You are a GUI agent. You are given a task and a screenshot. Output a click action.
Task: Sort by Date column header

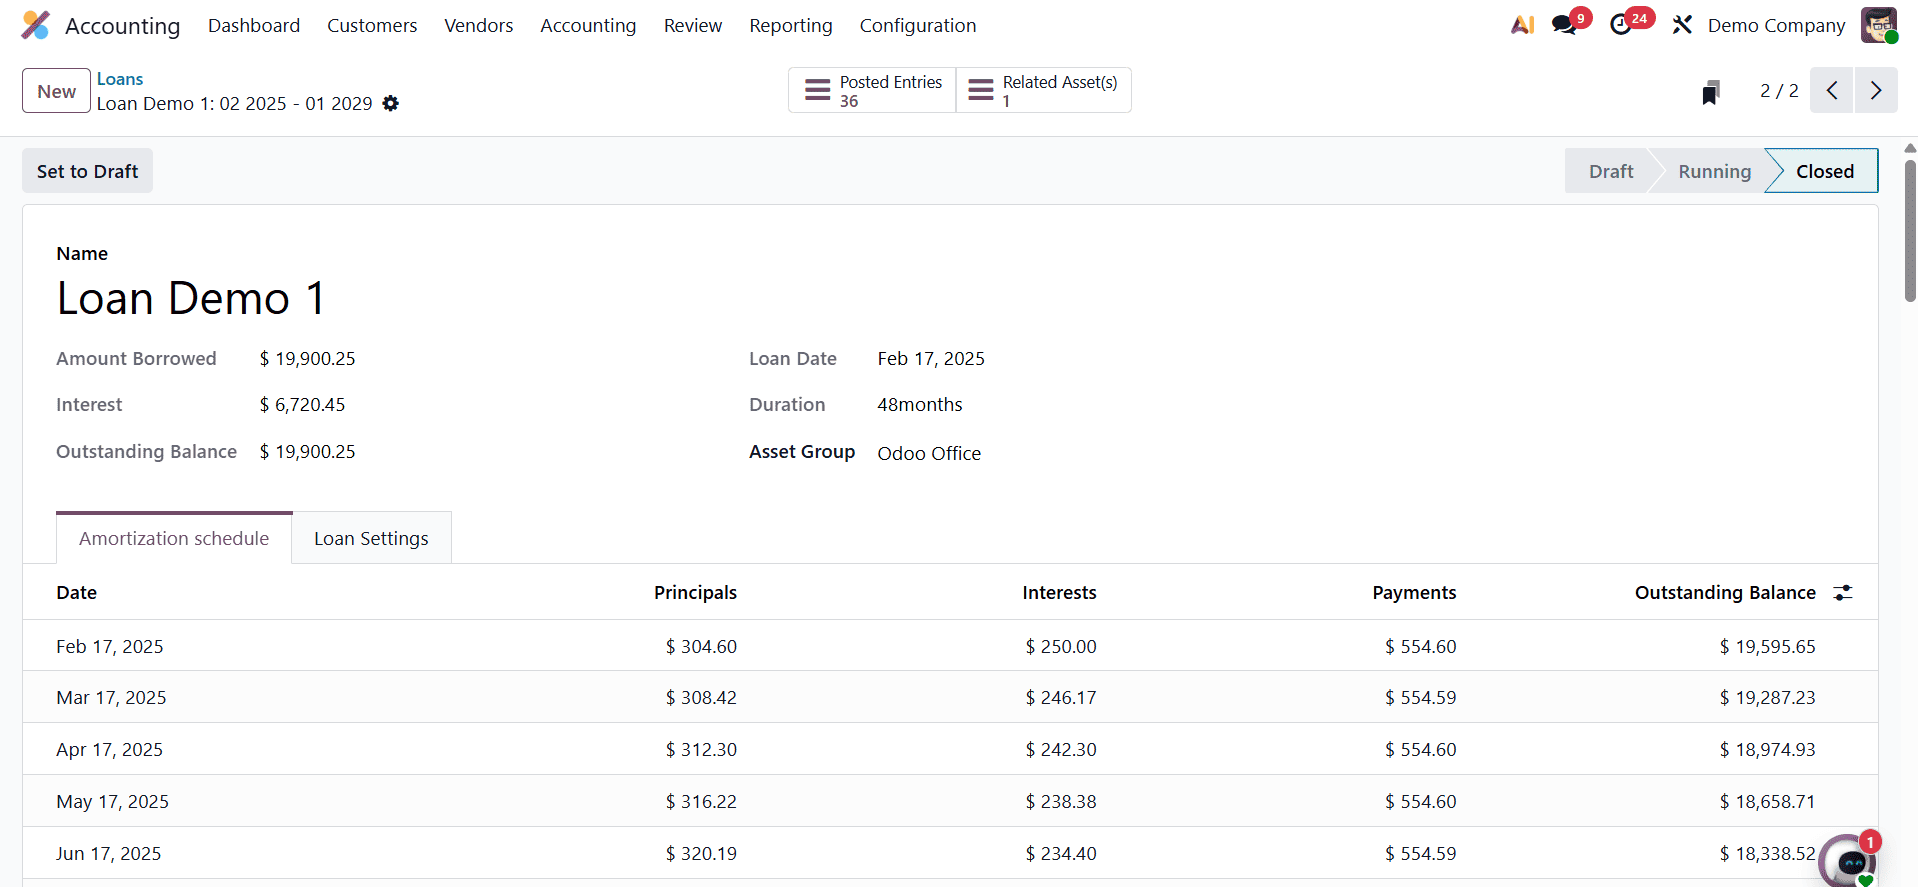[x=76, y=593]
